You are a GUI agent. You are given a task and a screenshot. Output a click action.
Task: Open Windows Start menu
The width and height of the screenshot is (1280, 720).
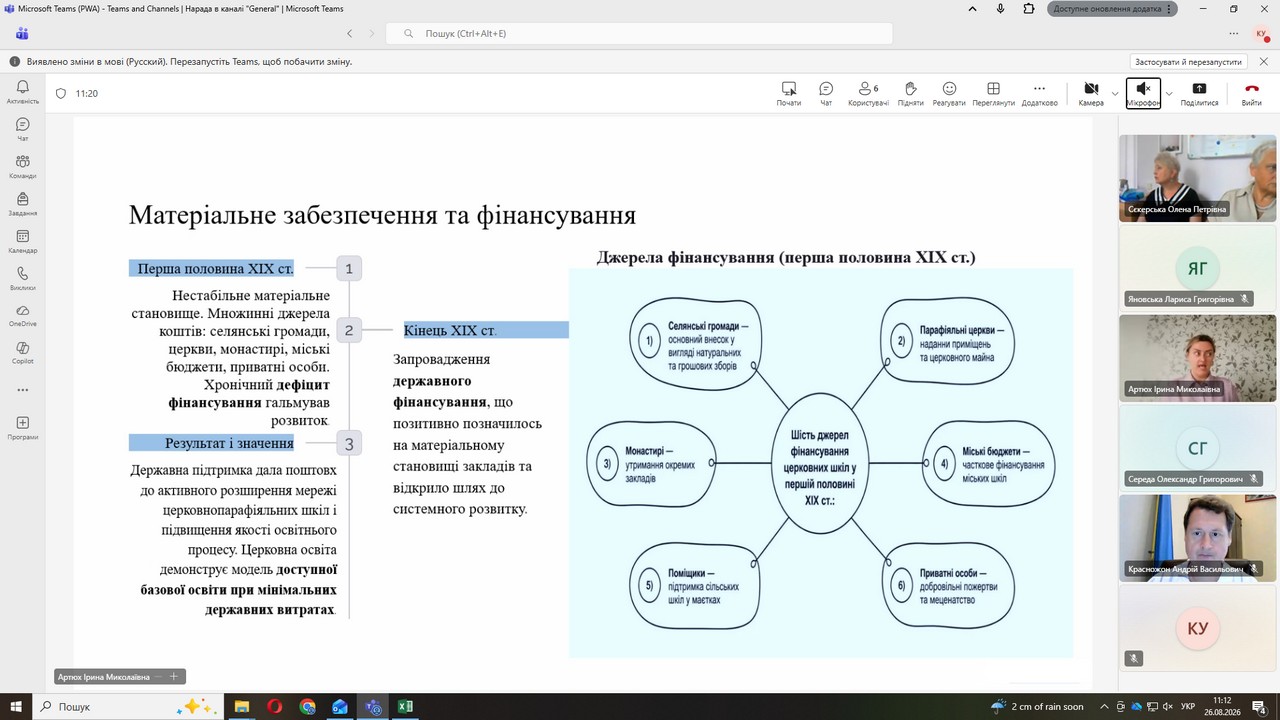(15, 706)
